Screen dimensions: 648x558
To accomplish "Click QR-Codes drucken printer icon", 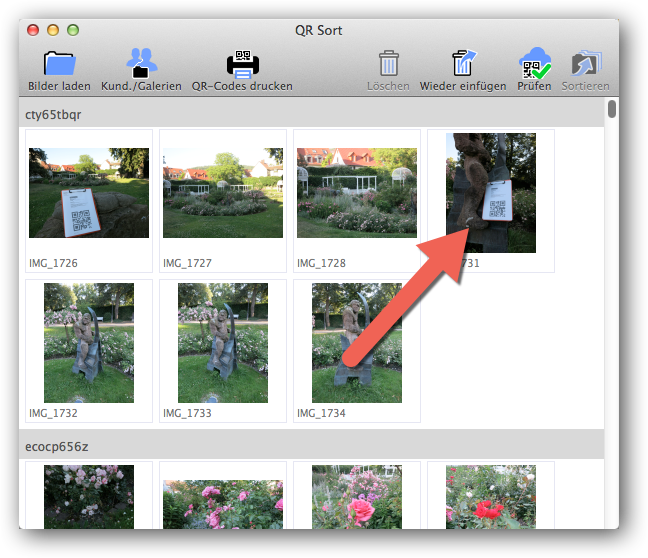I will 243,64.
